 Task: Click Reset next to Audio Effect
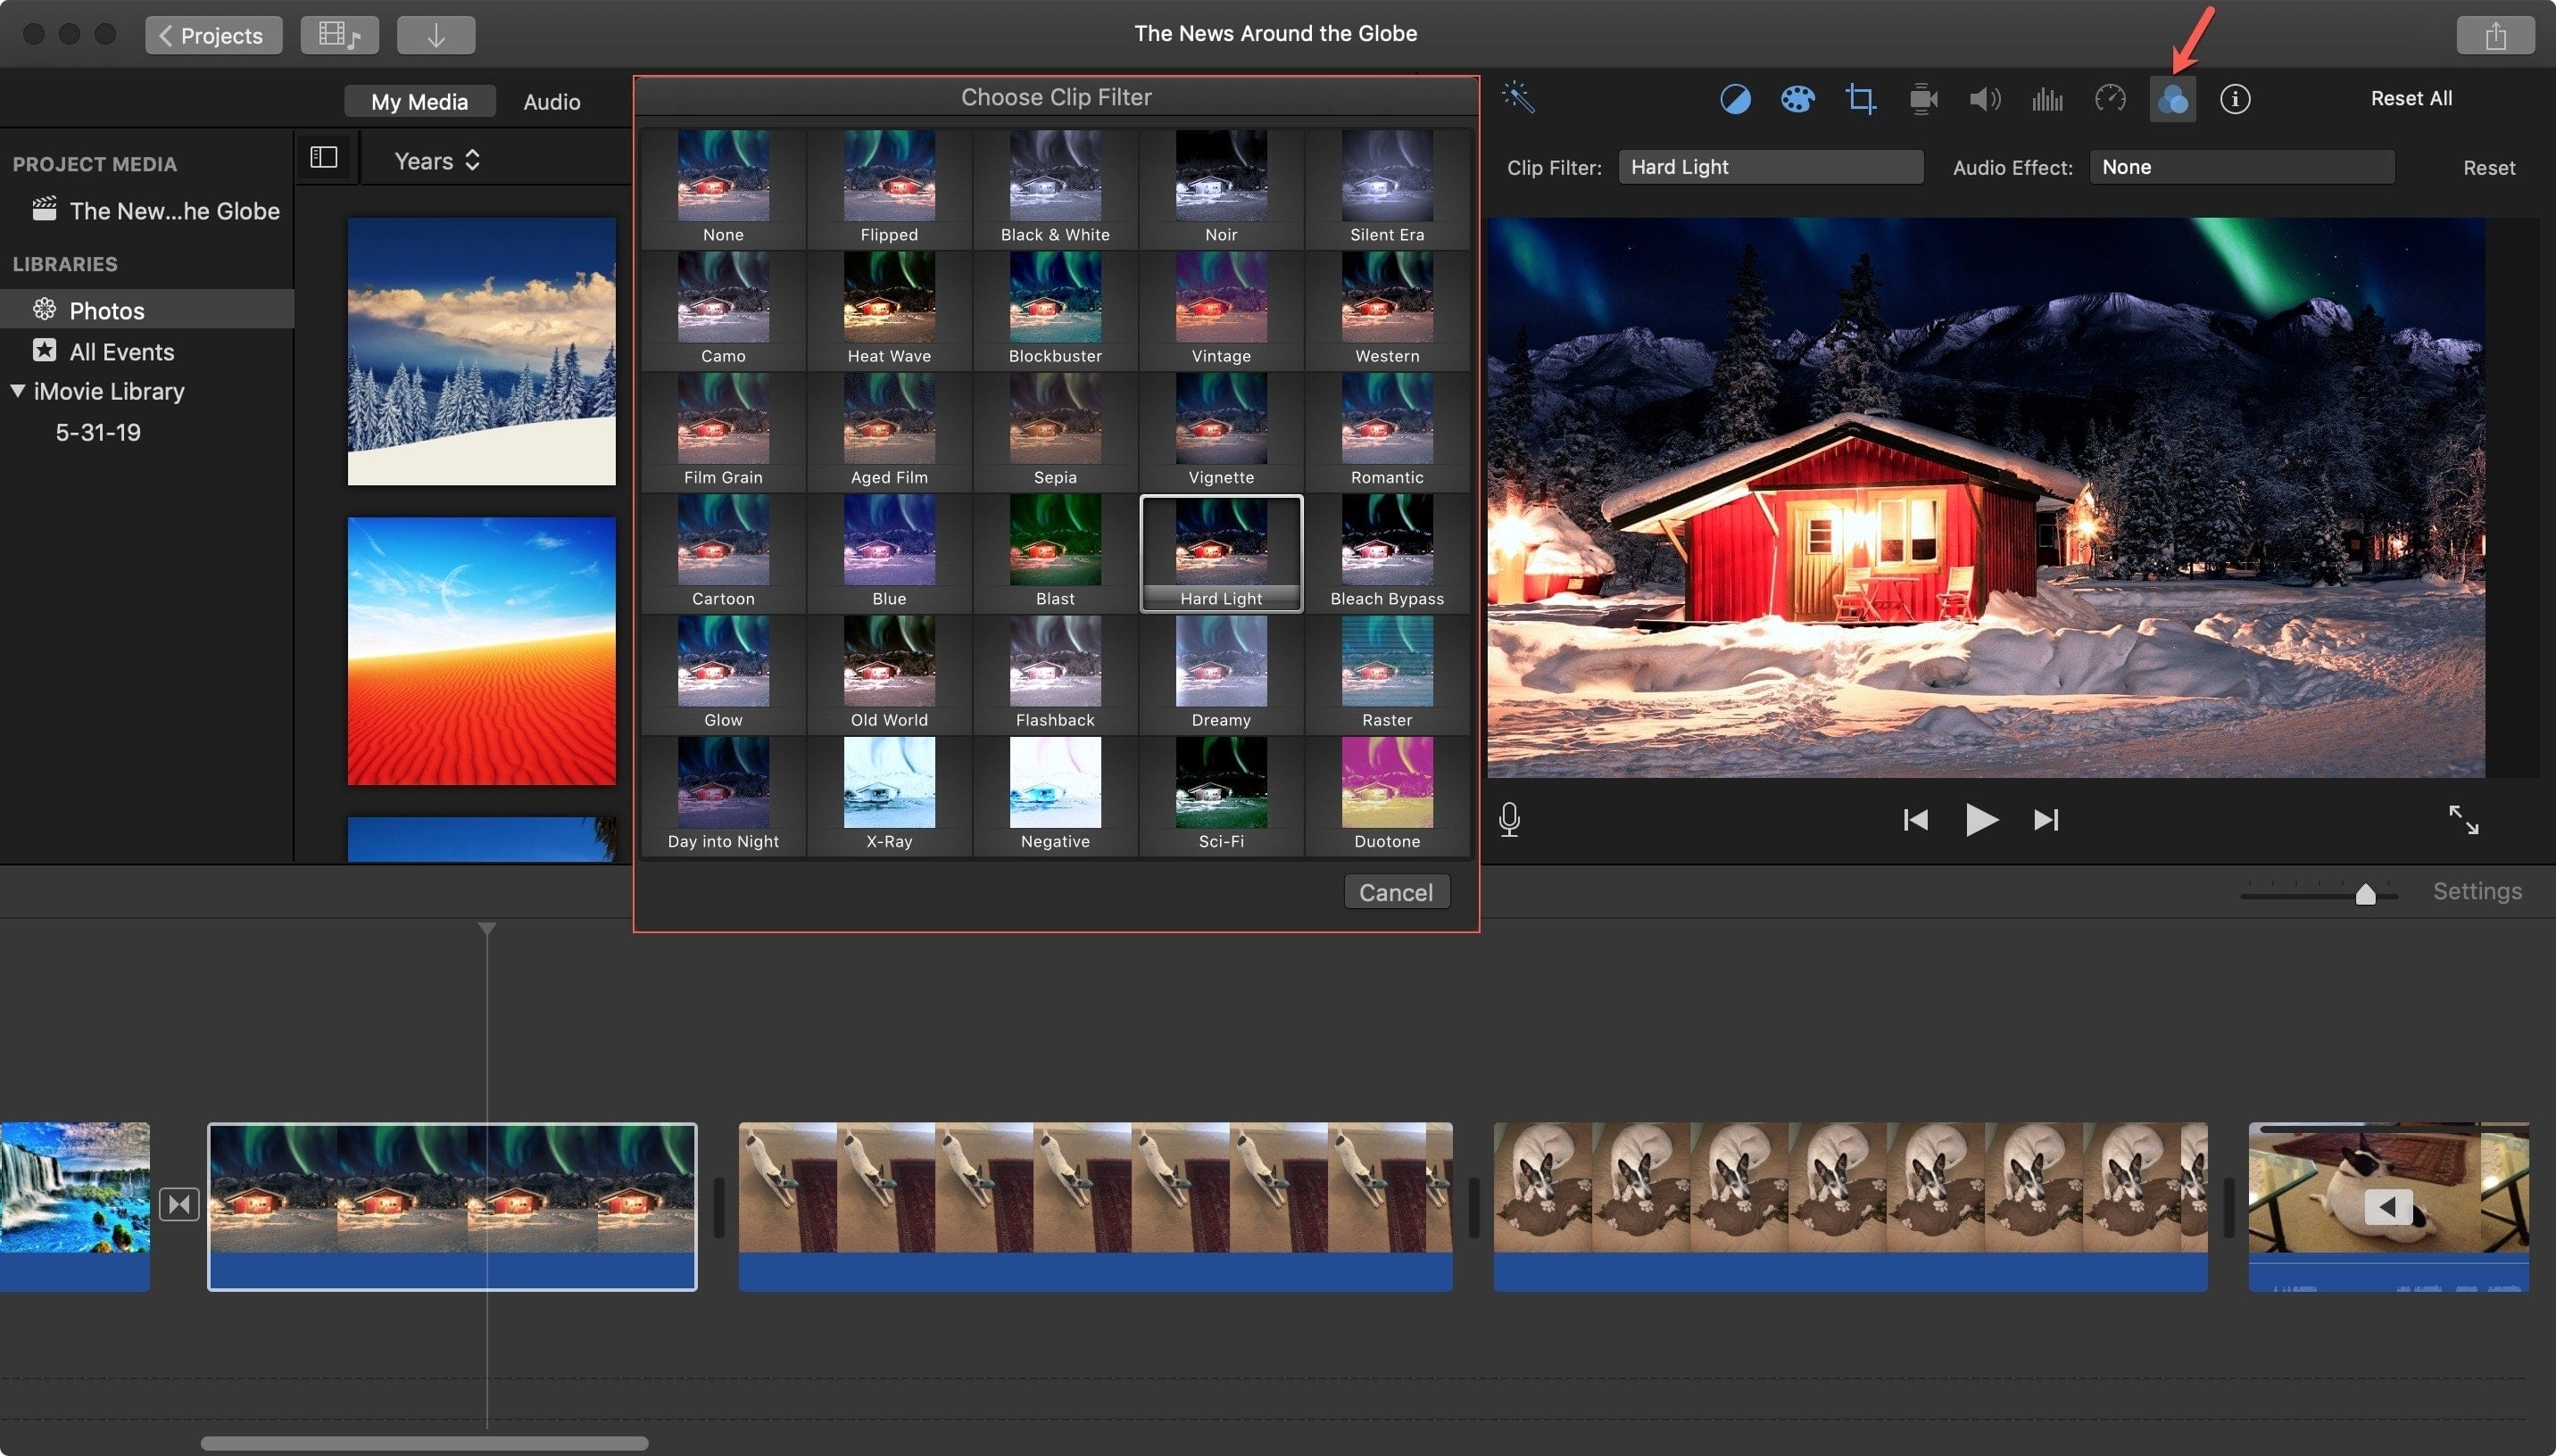[2488, 168]
